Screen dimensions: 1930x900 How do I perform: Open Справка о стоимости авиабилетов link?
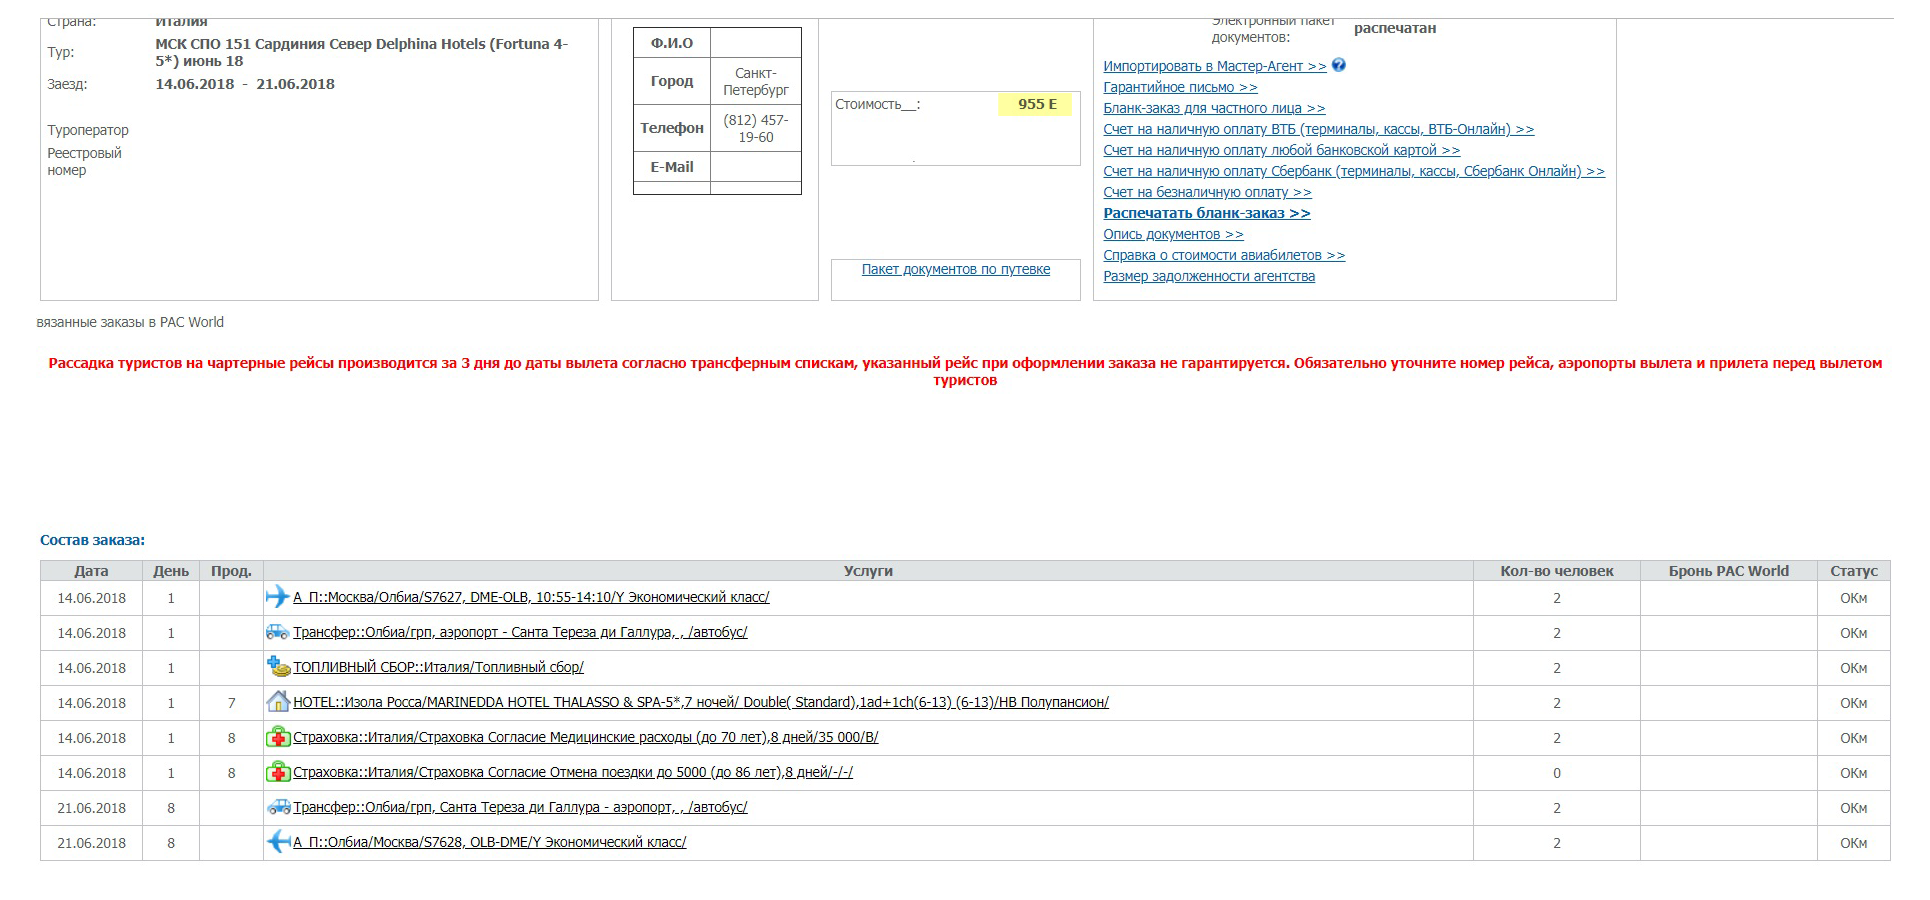tap(1224, 255)
